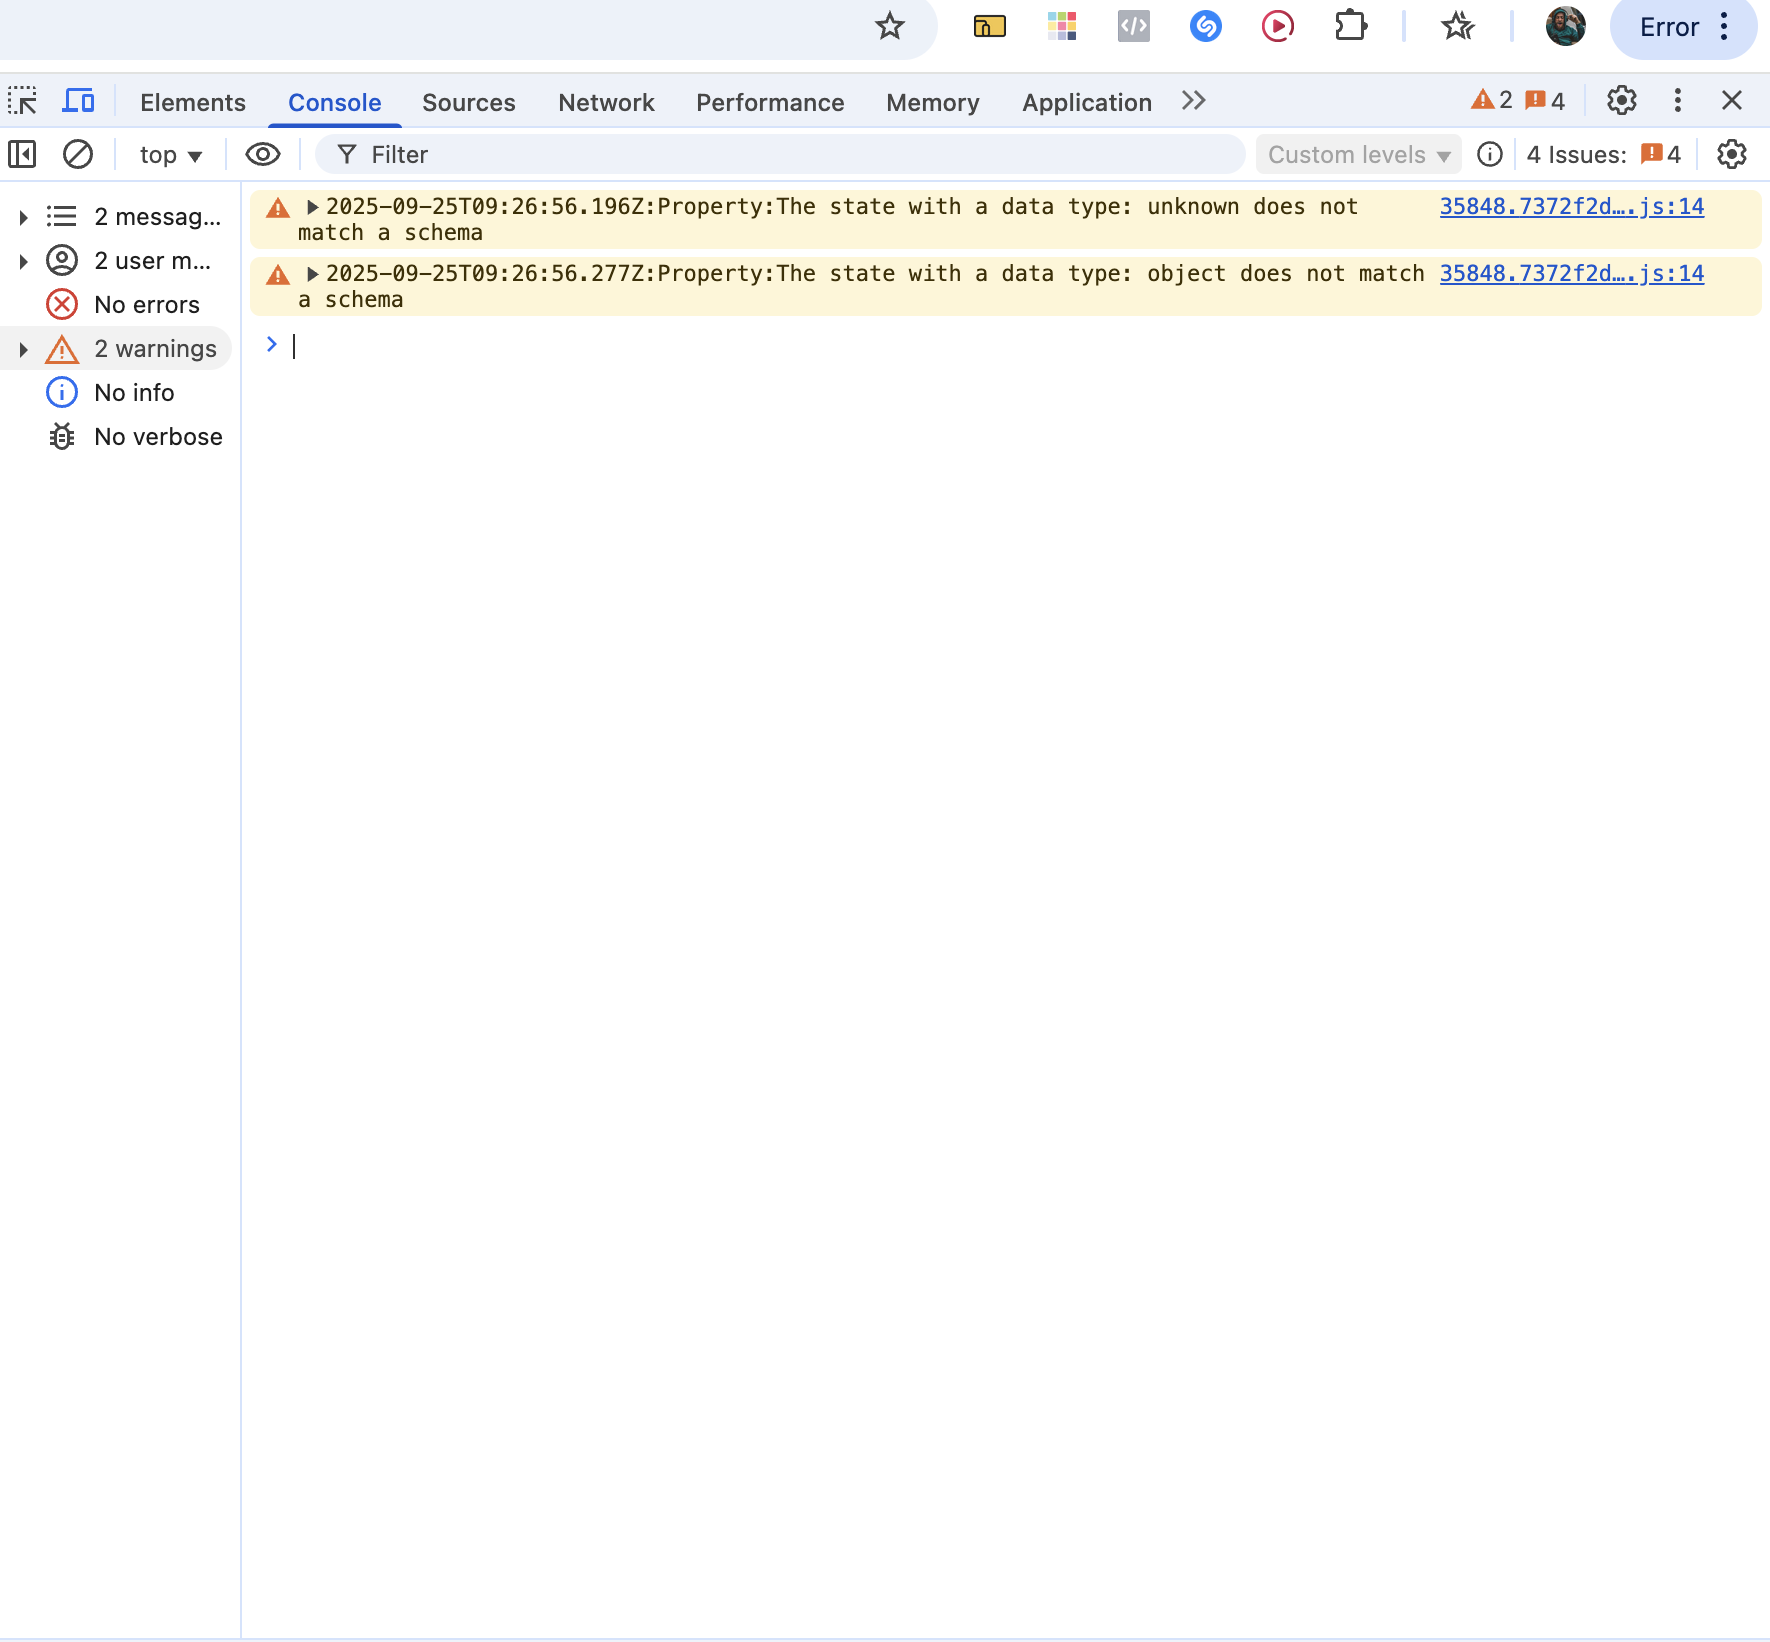Switch to the Network tab

(606, 102)
